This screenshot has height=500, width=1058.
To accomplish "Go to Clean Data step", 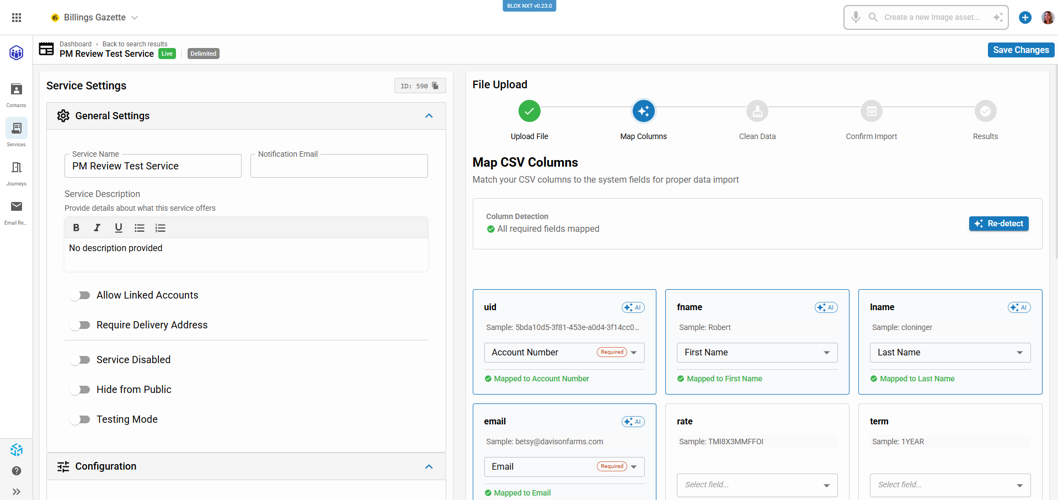I will [x=757, y=111].
